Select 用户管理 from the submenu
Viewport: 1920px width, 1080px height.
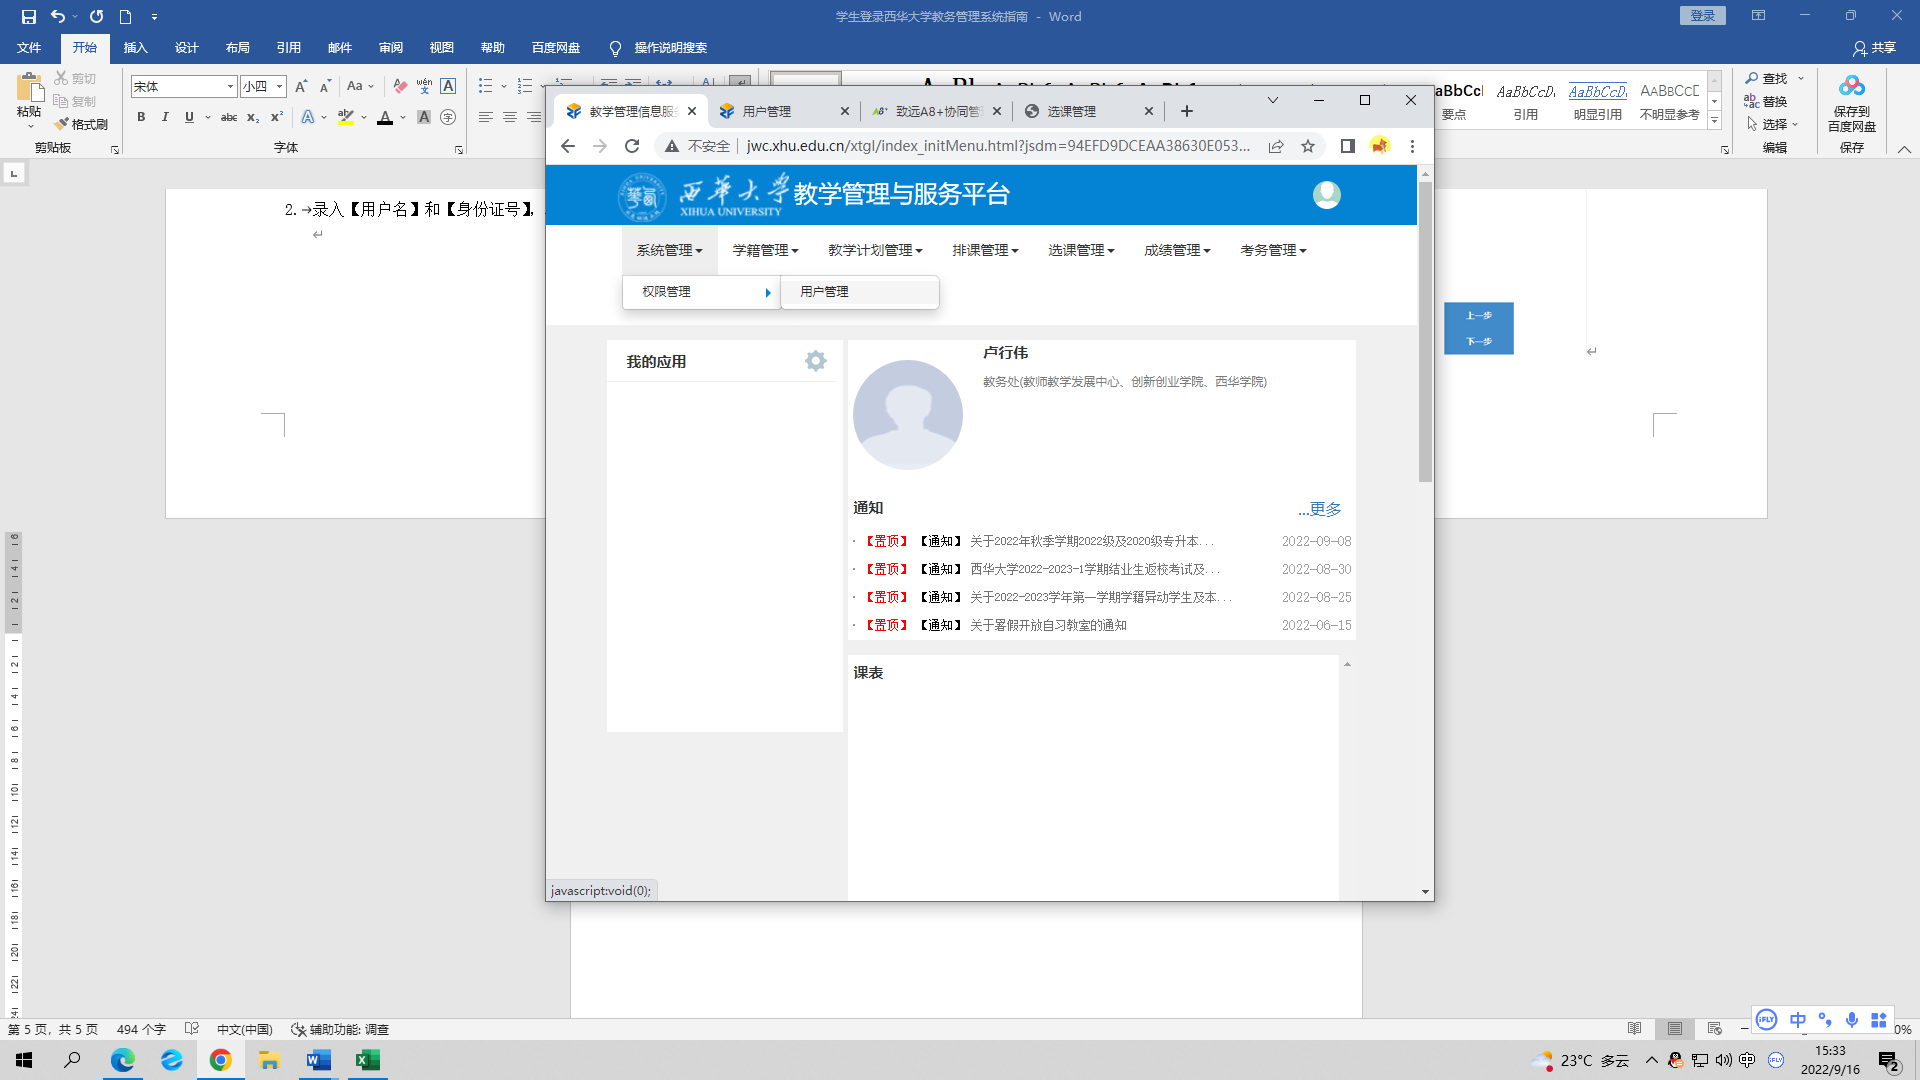pyautogui.click(x=825, y=292)
